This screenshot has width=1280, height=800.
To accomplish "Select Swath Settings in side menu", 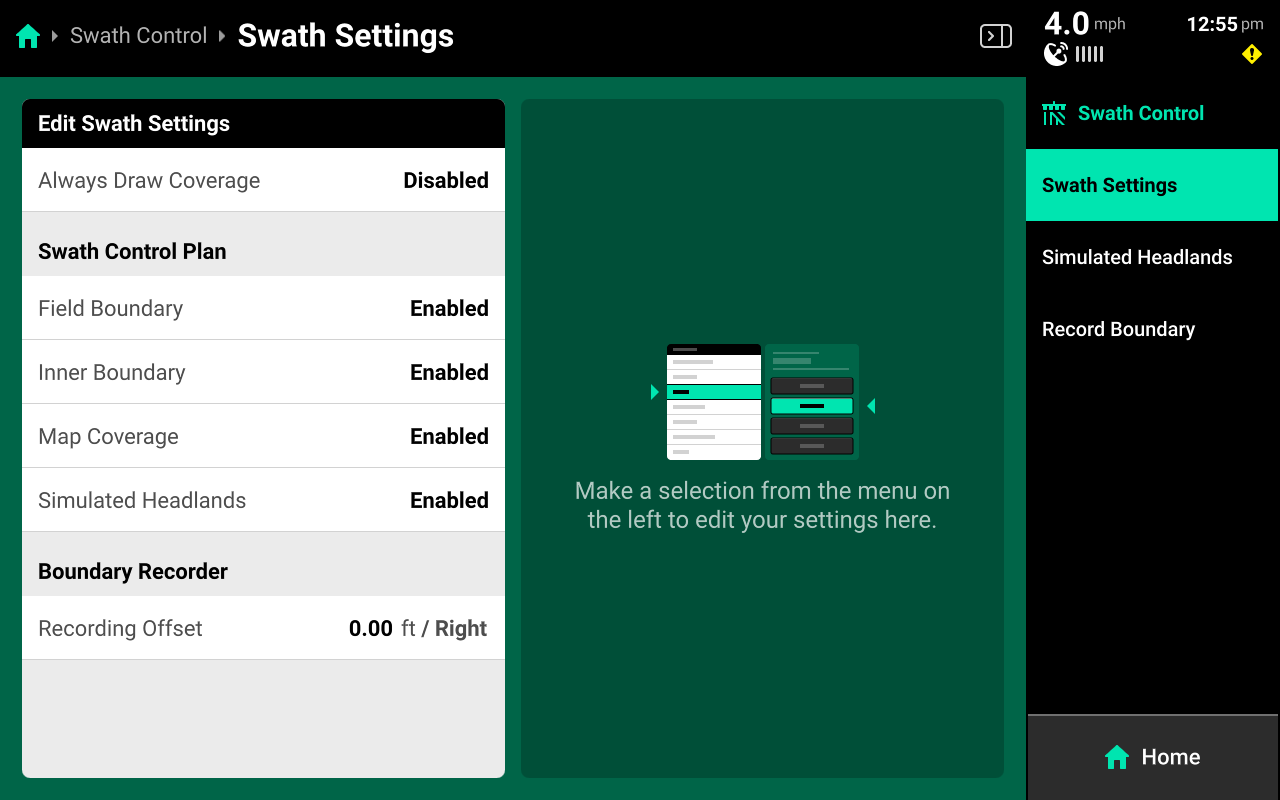I will [1152, 185].
